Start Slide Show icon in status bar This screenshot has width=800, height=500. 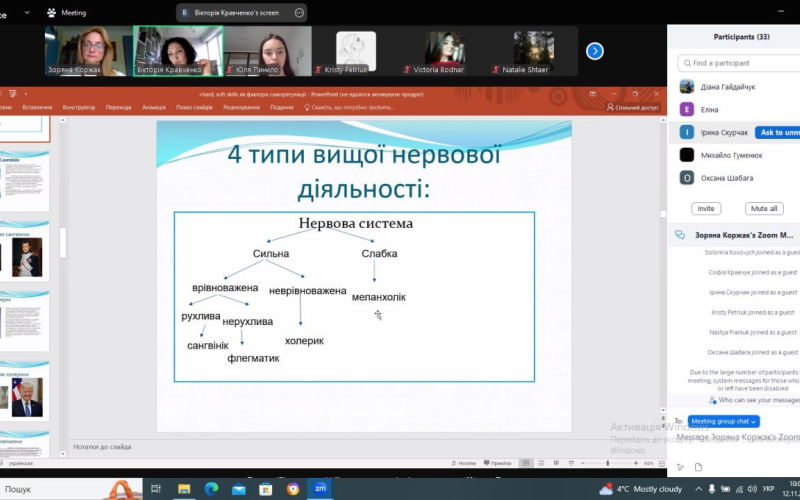click(x=571, y=463)
